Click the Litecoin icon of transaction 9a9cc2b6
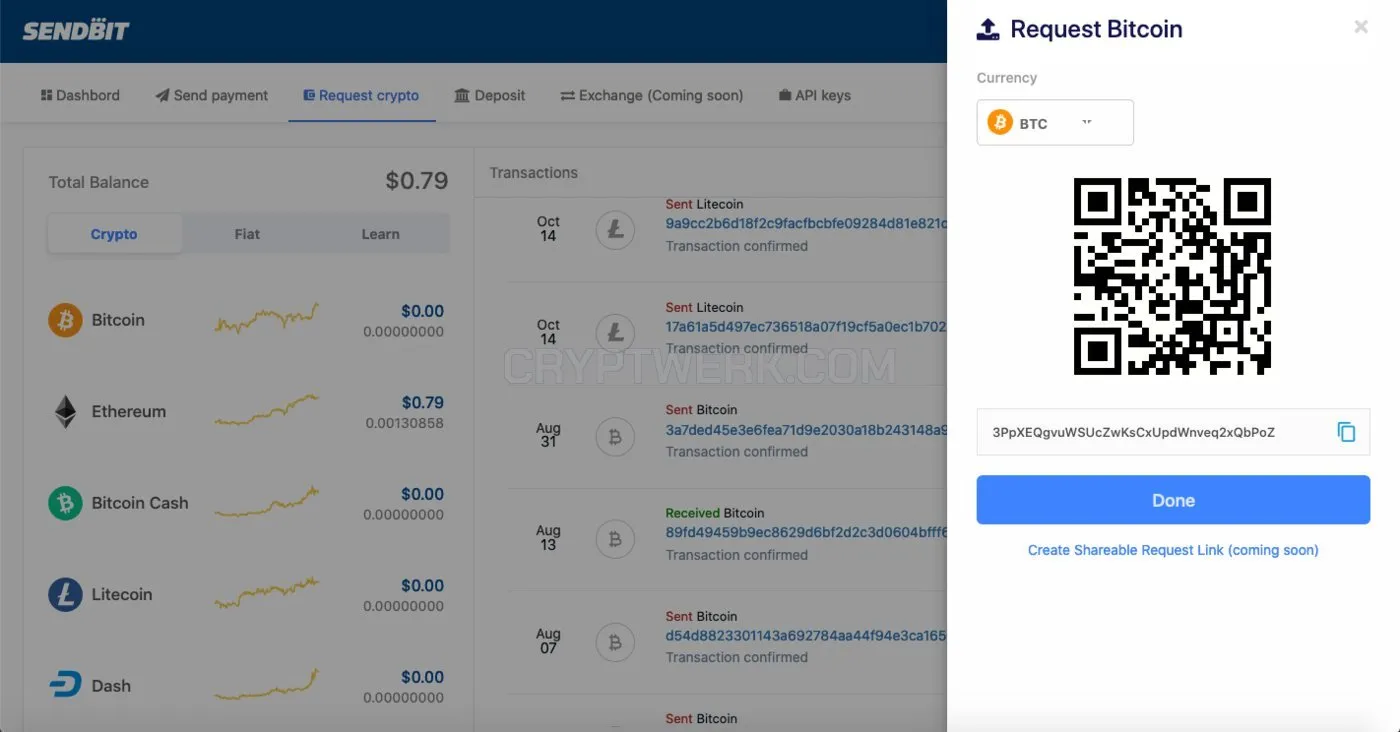Viewport: 1400px width, 732px height. pyautogui.click(x=615, y=230)
